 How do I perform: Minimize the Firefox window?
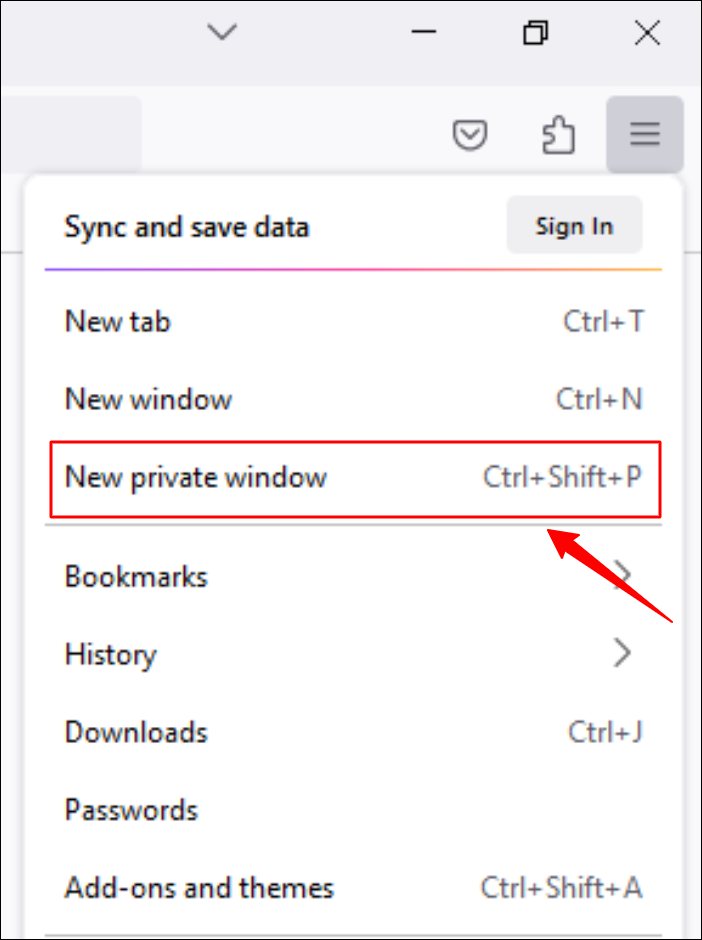pos(424,33)
